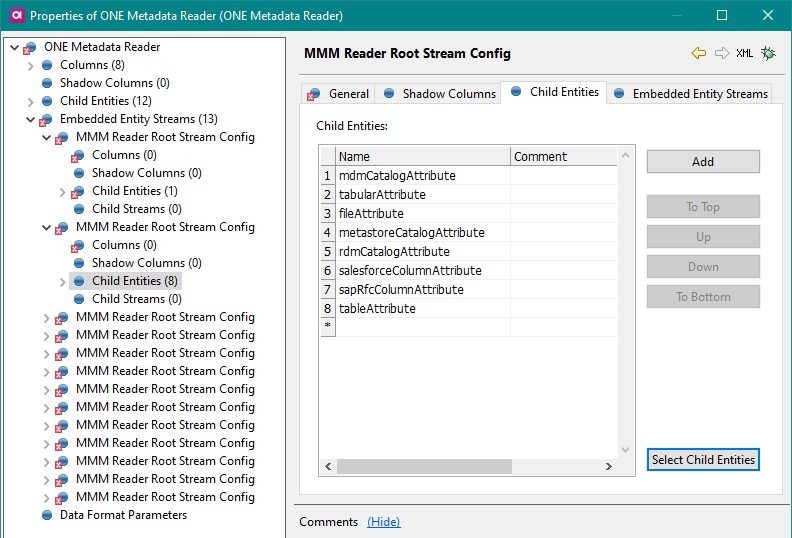
Task: Click the Select Child Entities button
Action: point(703,460)
